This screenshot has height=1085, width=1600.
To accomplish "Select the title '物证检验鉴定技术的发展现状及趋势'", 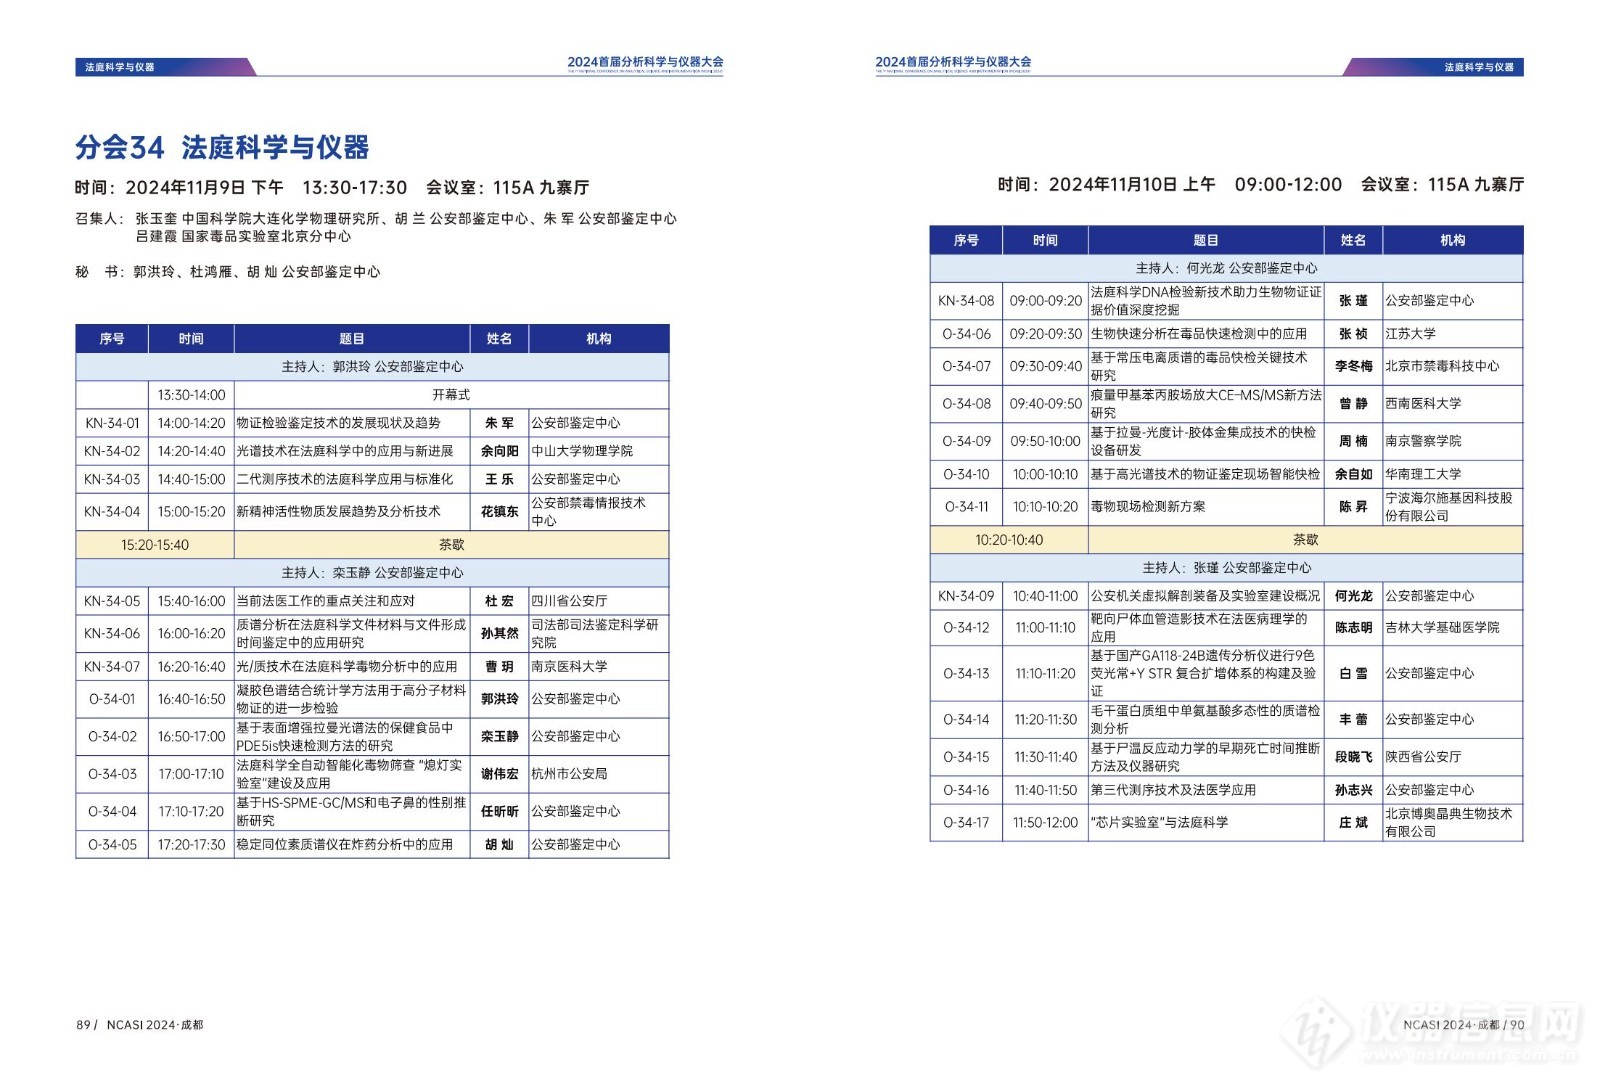I will tap(338, 423).
